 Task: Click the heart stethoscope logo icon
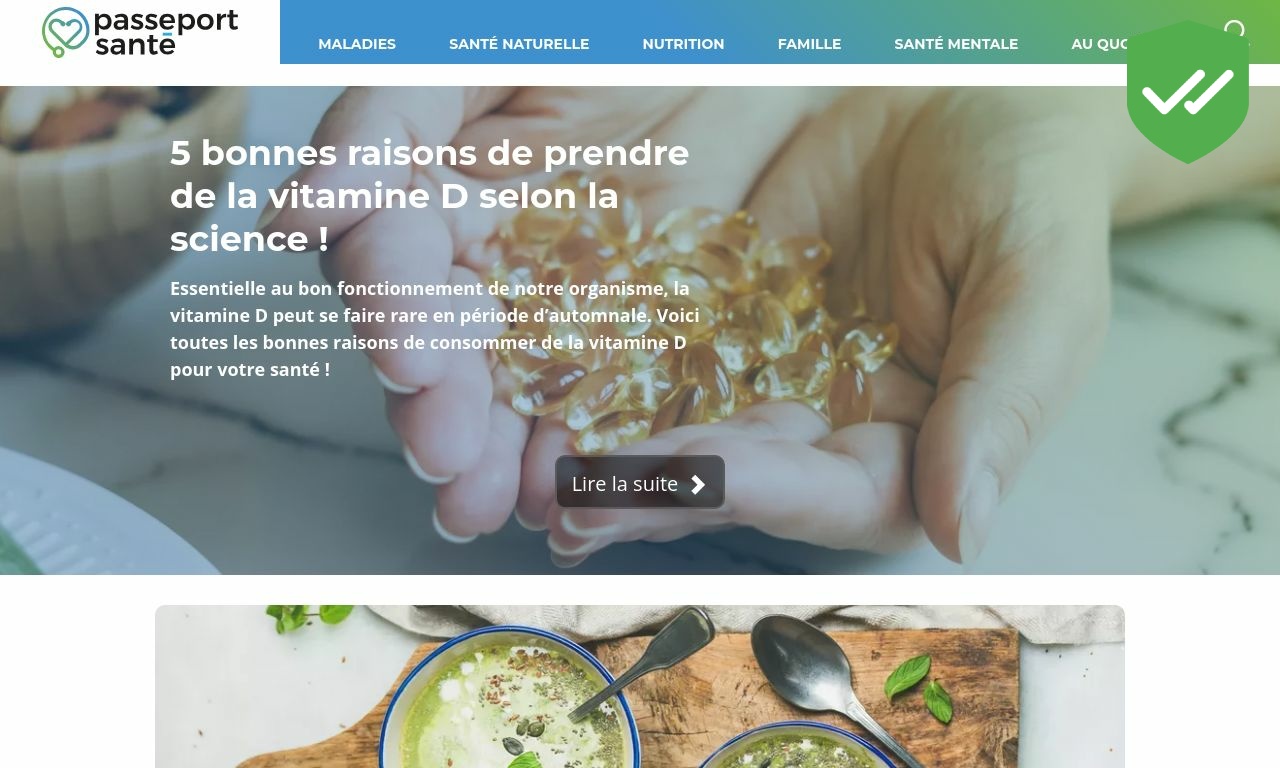pyautogui.click(x=65, y=32)
